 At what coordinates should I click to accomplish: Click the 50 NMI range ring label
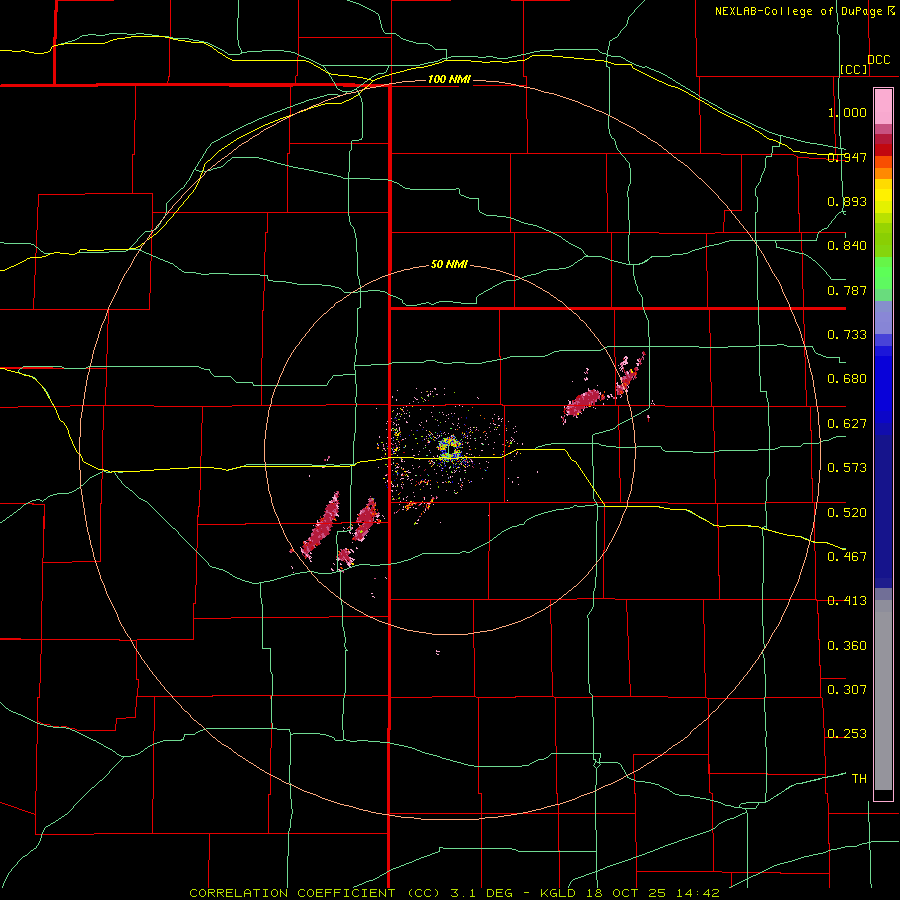pos(449,265)
